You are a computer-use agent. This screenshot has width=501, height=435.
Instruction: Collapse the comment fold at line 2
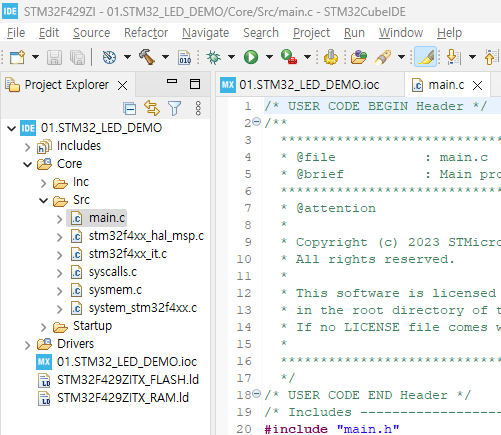tap(256, 122)
